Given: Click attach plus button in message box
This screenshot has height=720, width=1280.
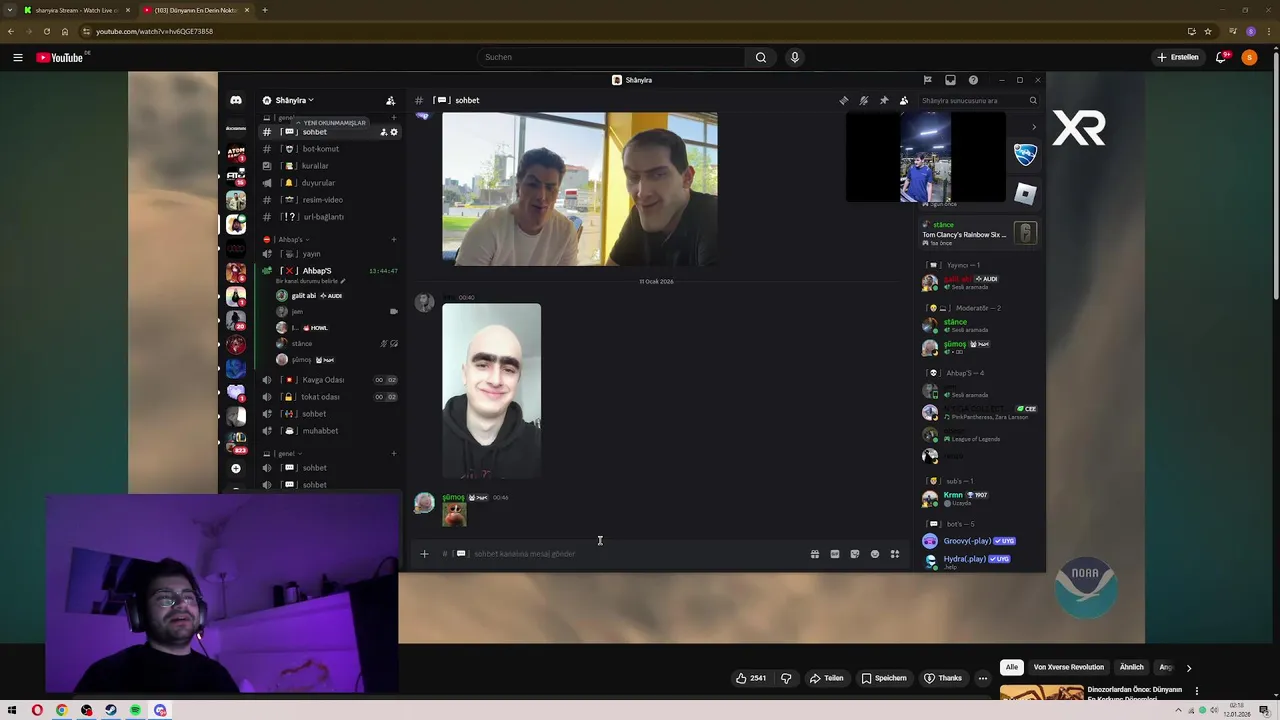Looking at the screenshot, I should (424, 554).
